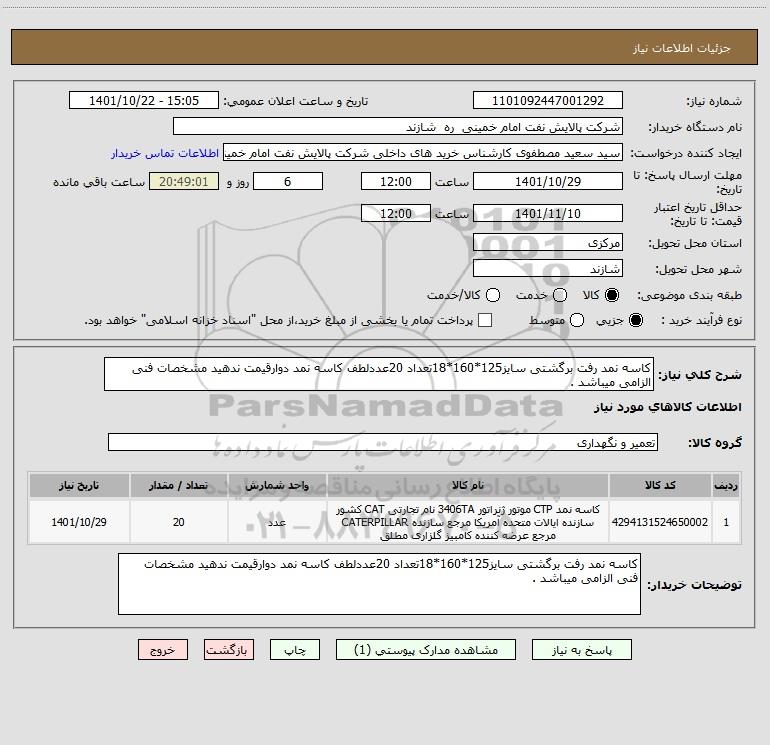The width and height of the screenshot is (770, 745).
Task: Click the price validity time 12:00 field
Action: click(396, 213)
